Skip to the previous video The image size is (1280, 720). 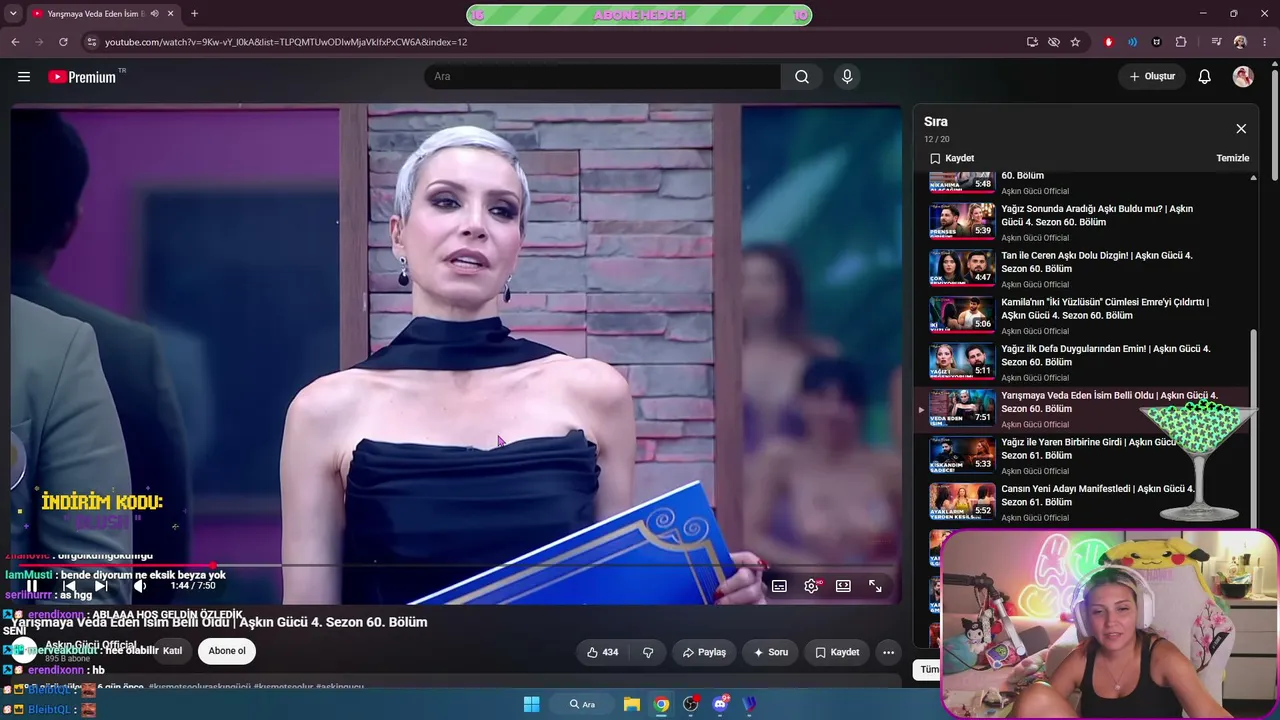pos(68,586)
